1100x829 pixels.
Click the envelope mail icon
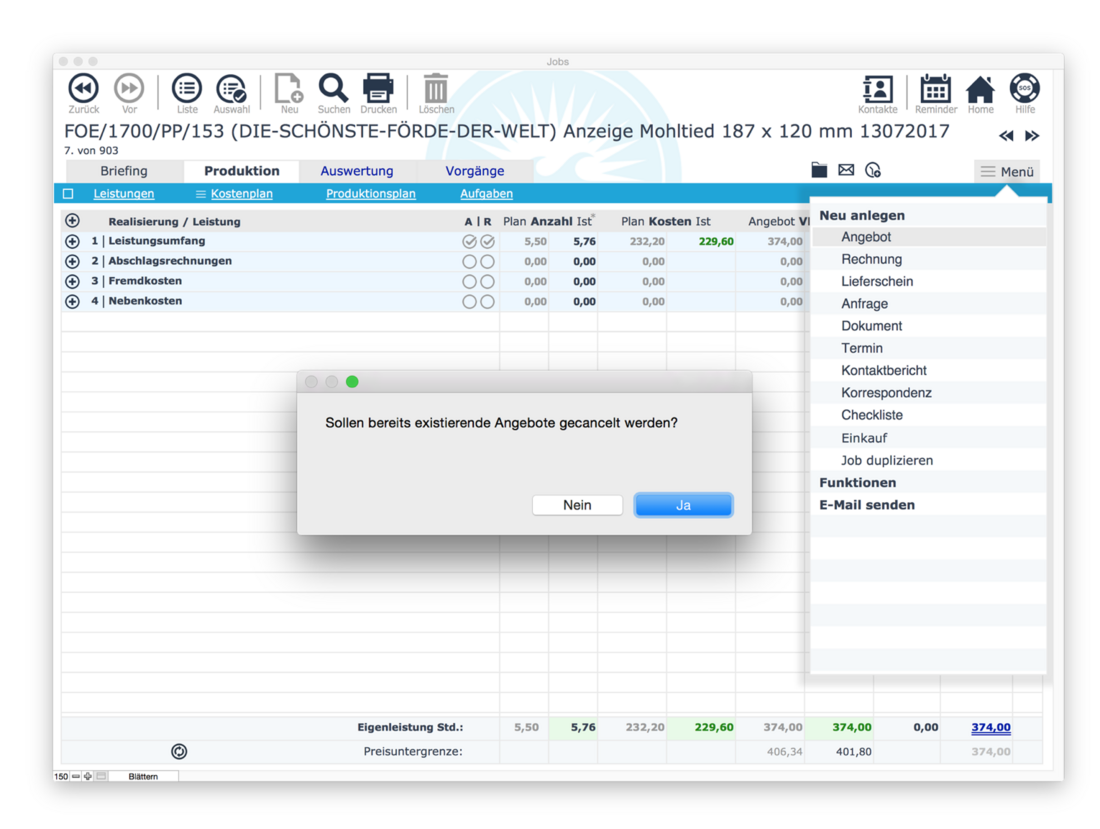(846, 170)
